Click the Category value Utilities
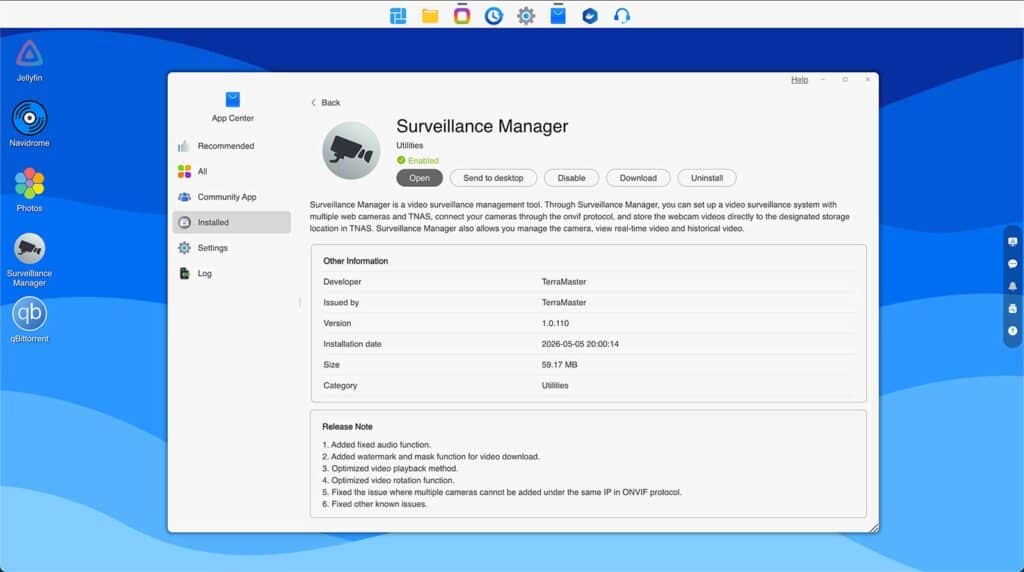This screenshot has width=1024, height=572. 554,385
